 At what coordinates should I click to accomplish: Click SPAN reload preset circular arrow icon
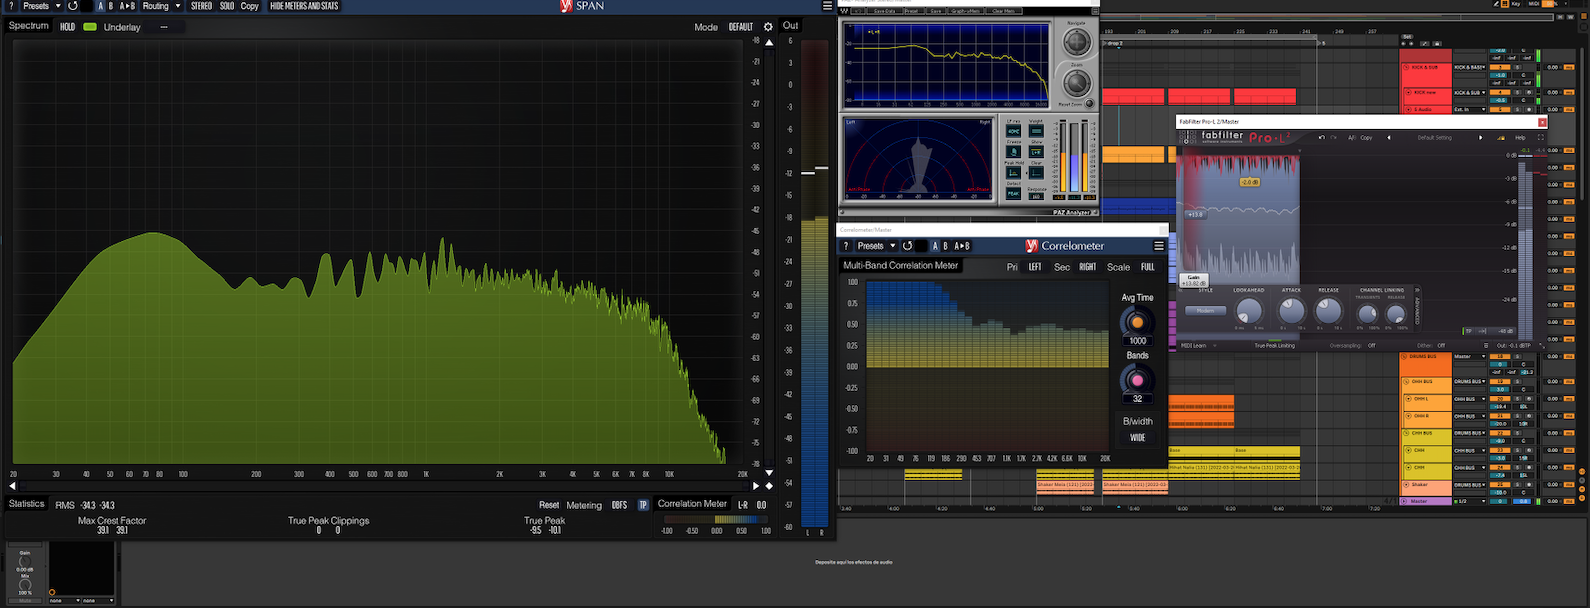point(73,6)
